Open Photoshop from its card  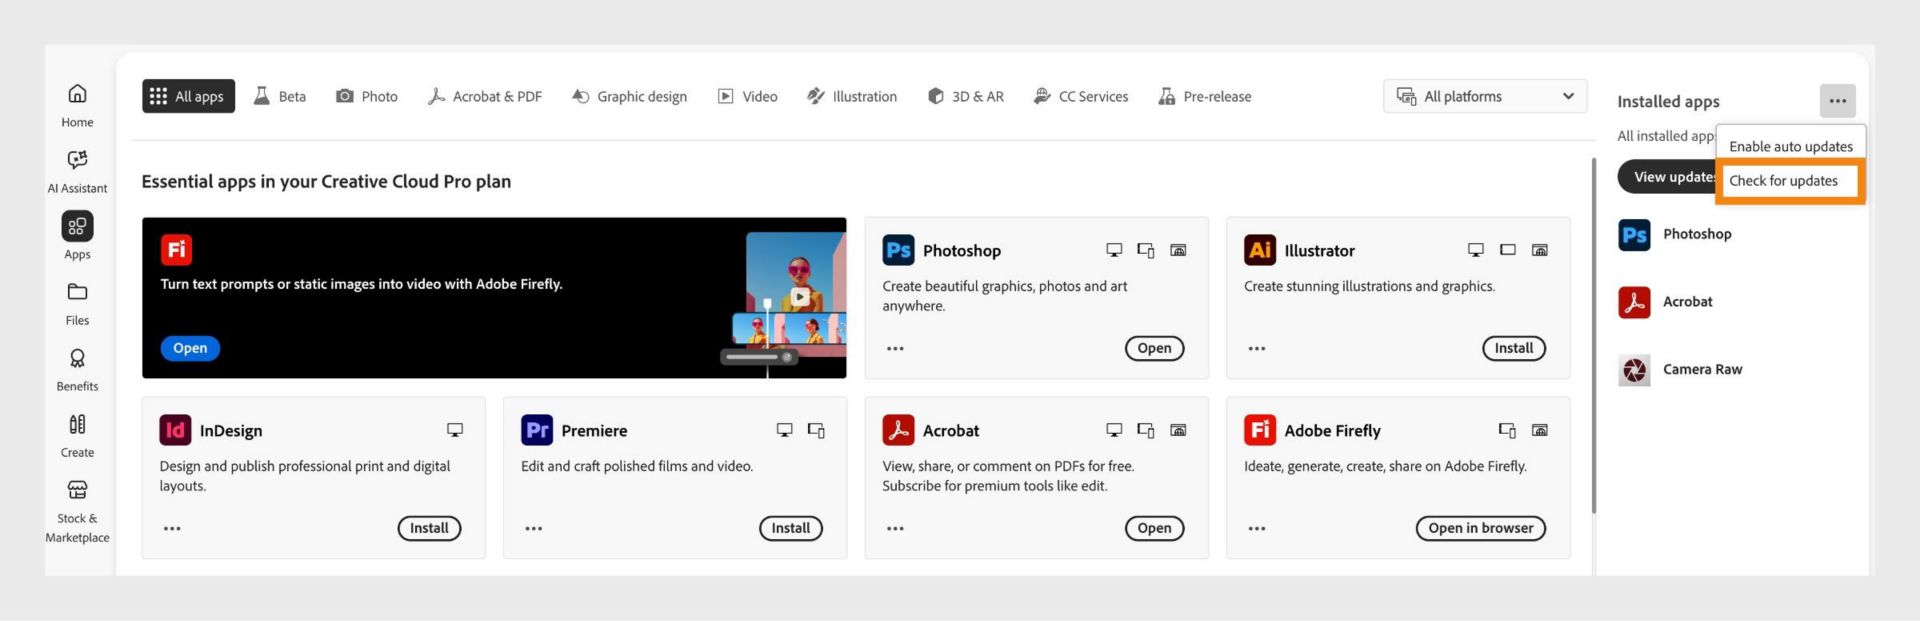(1154, 348)
